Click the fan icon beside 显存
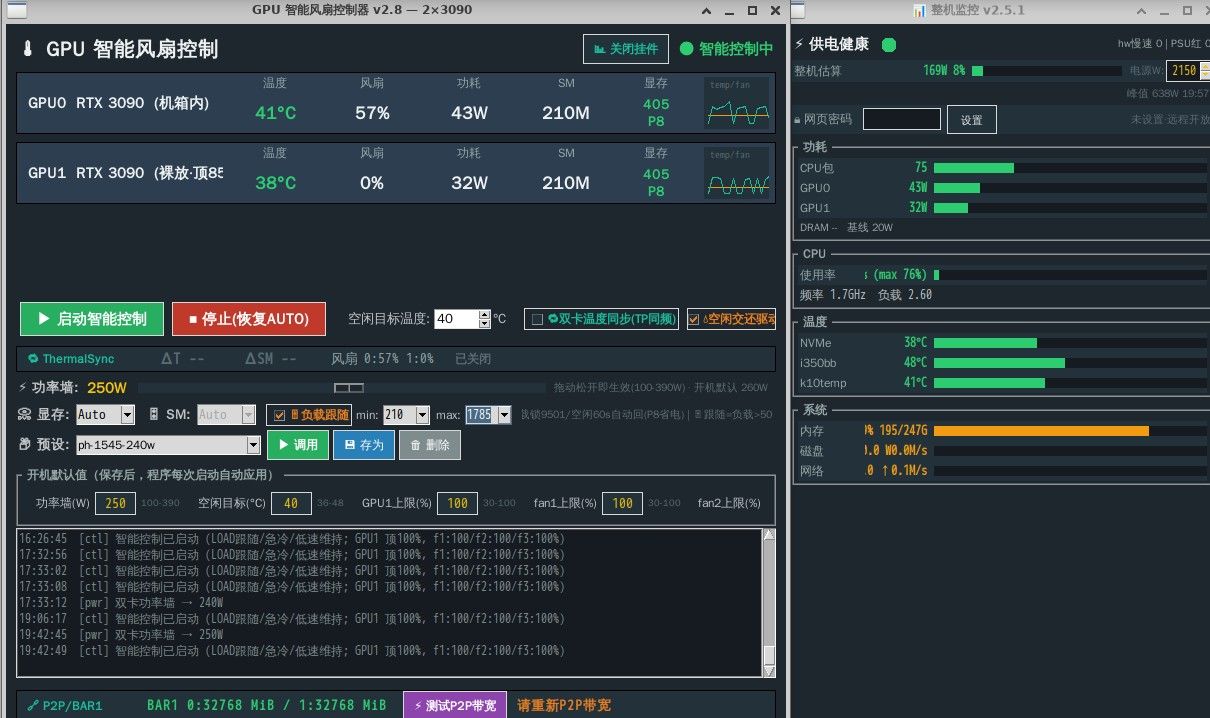This screenshot has height=718, width=1210. [26, 414]
